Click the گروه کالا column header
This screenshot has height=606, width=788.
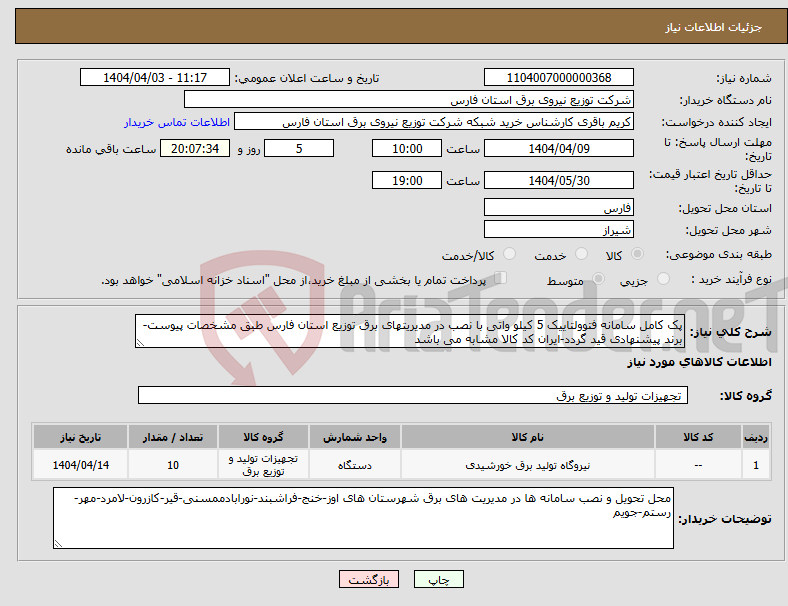(263, 437)
